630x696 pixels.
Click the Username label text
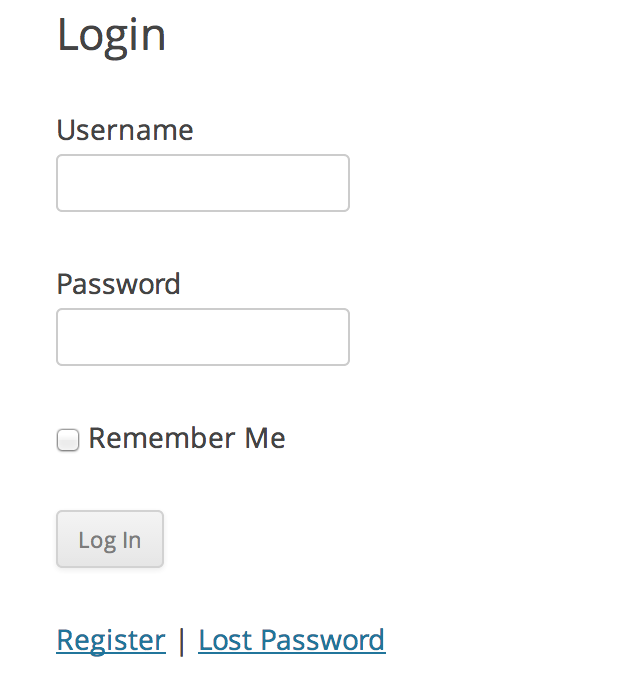[x=125, y=130]
